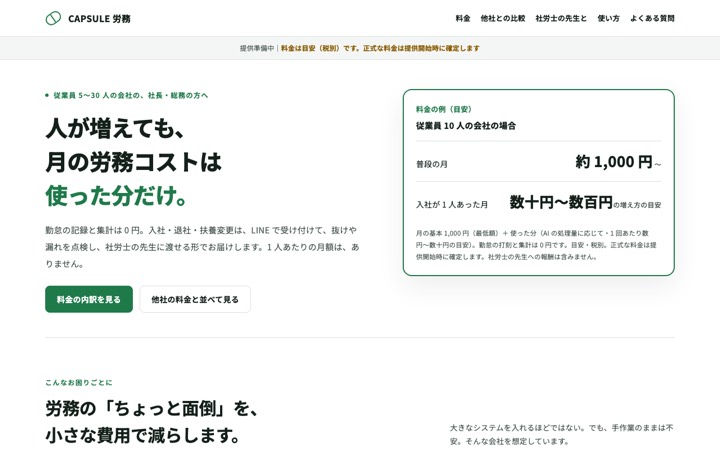Click the green 料金の内訳を見る button
Viewport: 720px width, 450px height.
[89, 299]
